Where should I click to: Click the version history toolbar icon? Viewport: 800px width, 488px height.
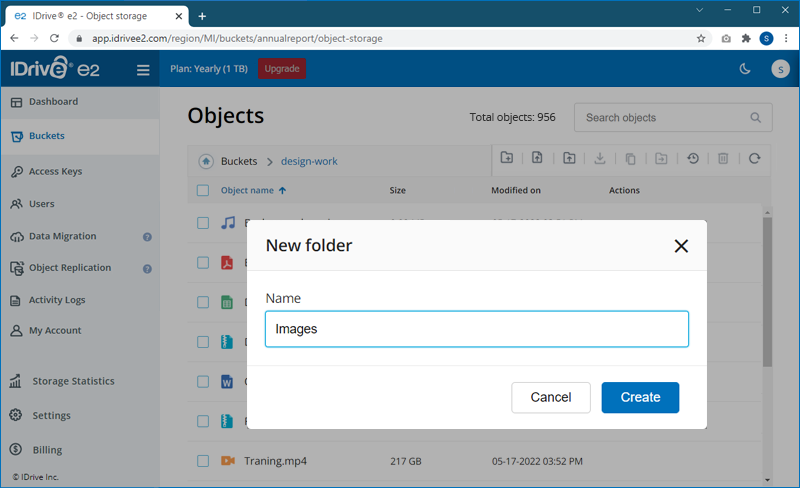[692, 158]
